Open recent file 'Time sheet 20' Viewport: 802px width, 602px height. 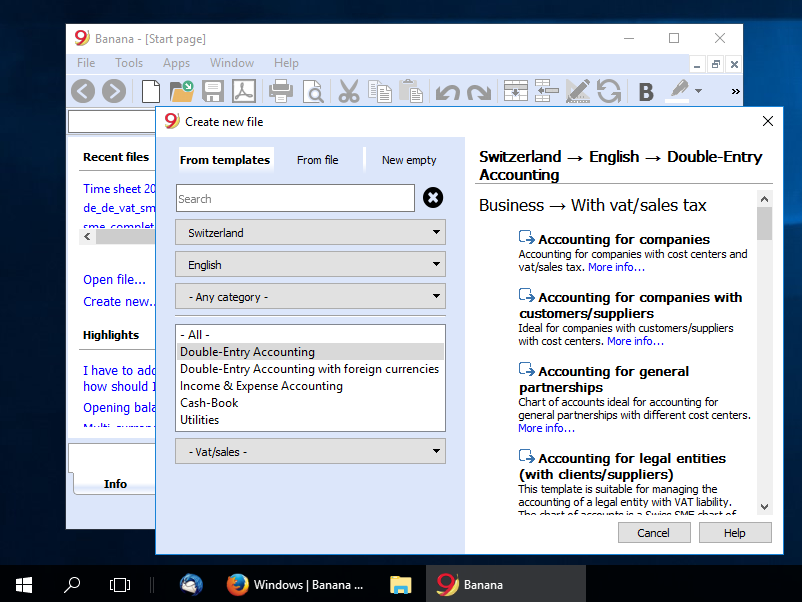click(x=119, y=189)
